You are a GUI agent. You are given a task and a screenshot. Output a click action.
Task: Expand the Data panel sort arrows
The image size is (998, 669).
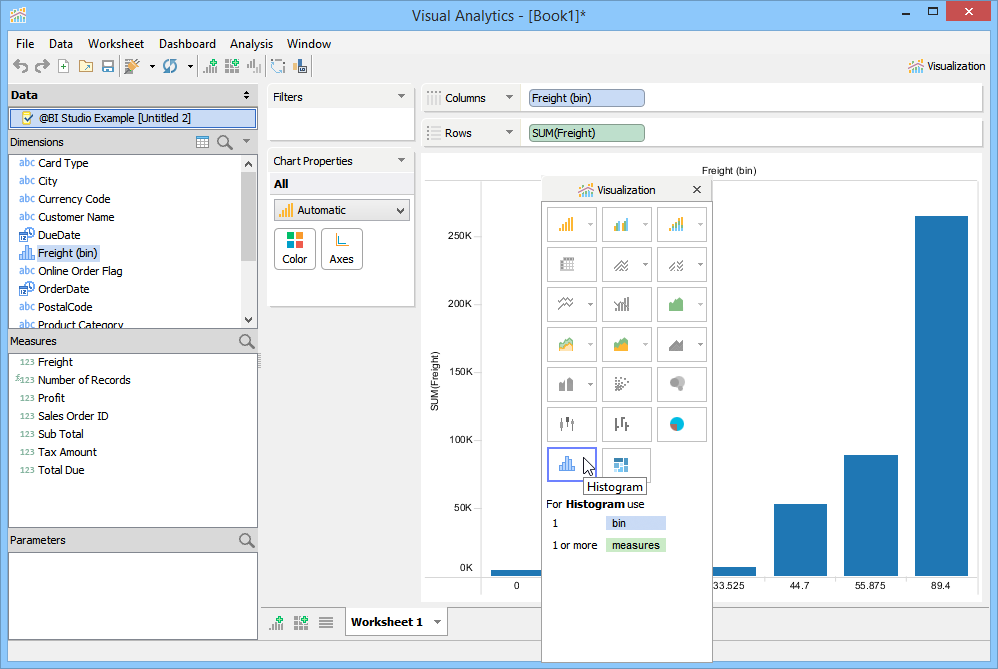coord(246,95)
